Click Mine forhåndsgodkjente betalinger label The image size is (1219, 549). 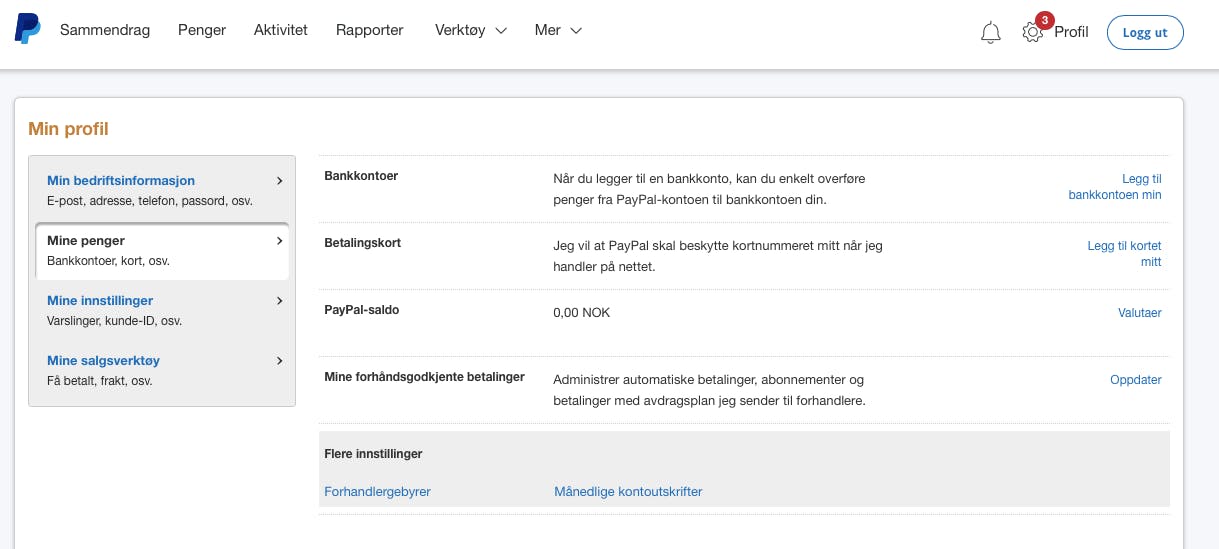[425, 377]
